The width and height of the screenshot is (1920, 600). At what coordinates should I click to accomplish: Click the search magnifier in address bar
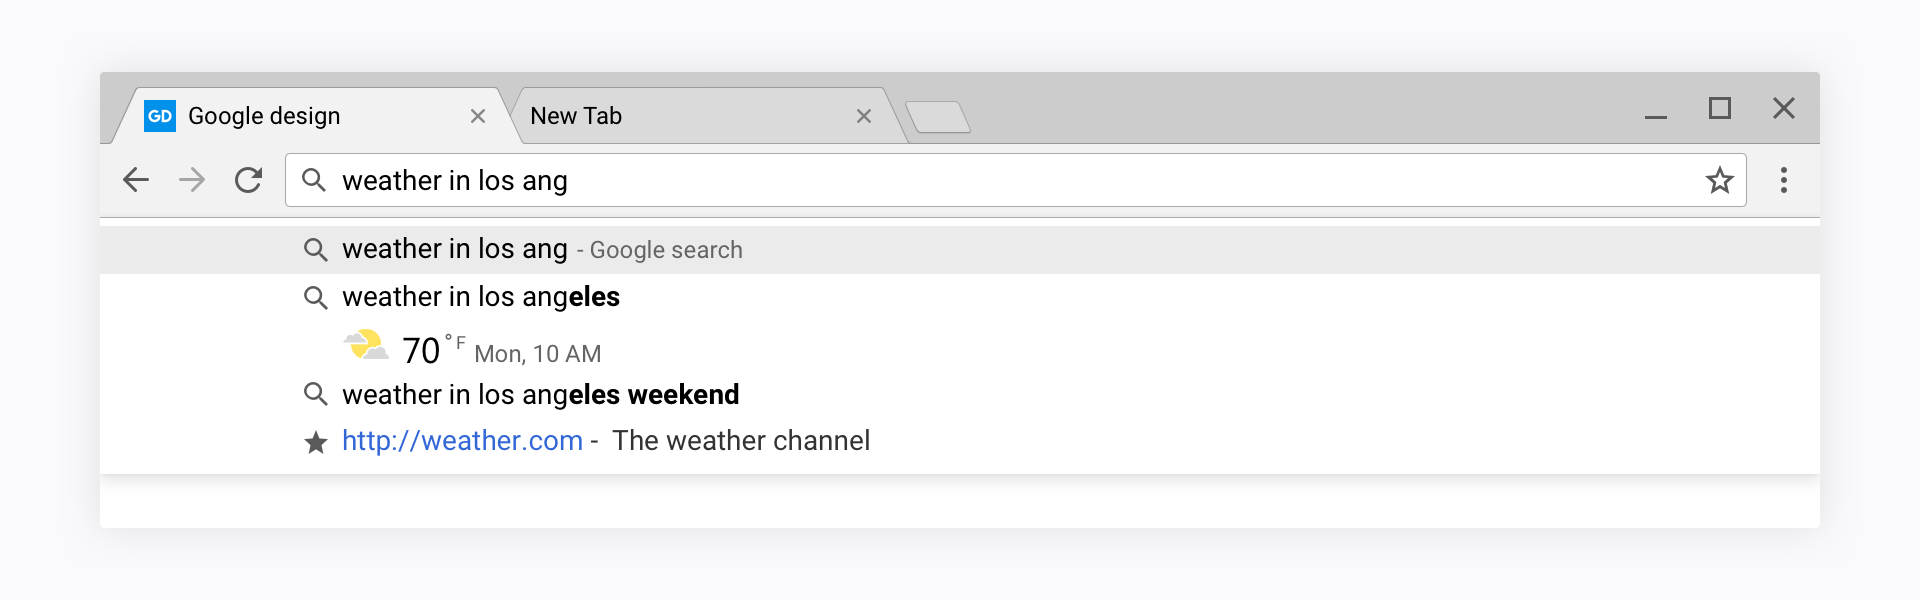tap(314, 180)
